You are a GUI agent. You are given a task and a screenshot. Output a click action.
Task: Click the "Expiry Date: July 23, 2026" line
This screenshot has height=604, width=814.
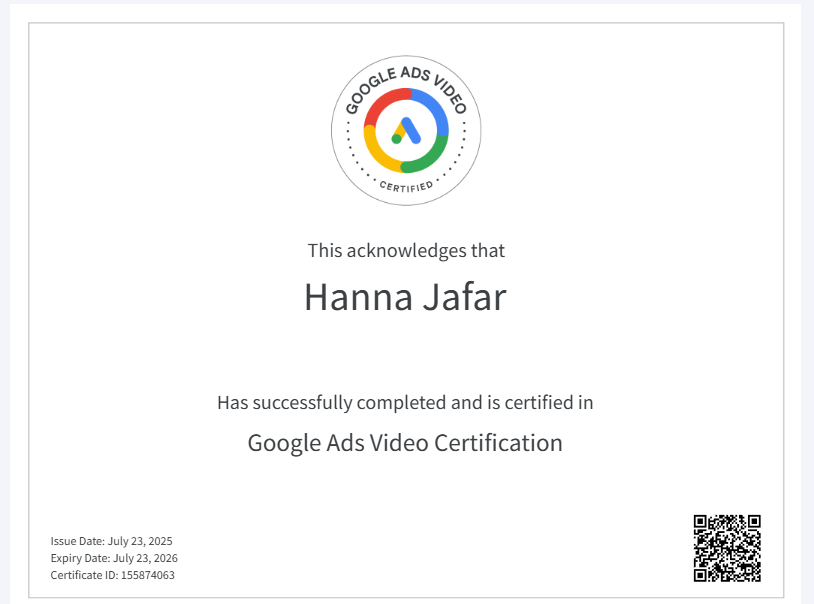[114, 558]
